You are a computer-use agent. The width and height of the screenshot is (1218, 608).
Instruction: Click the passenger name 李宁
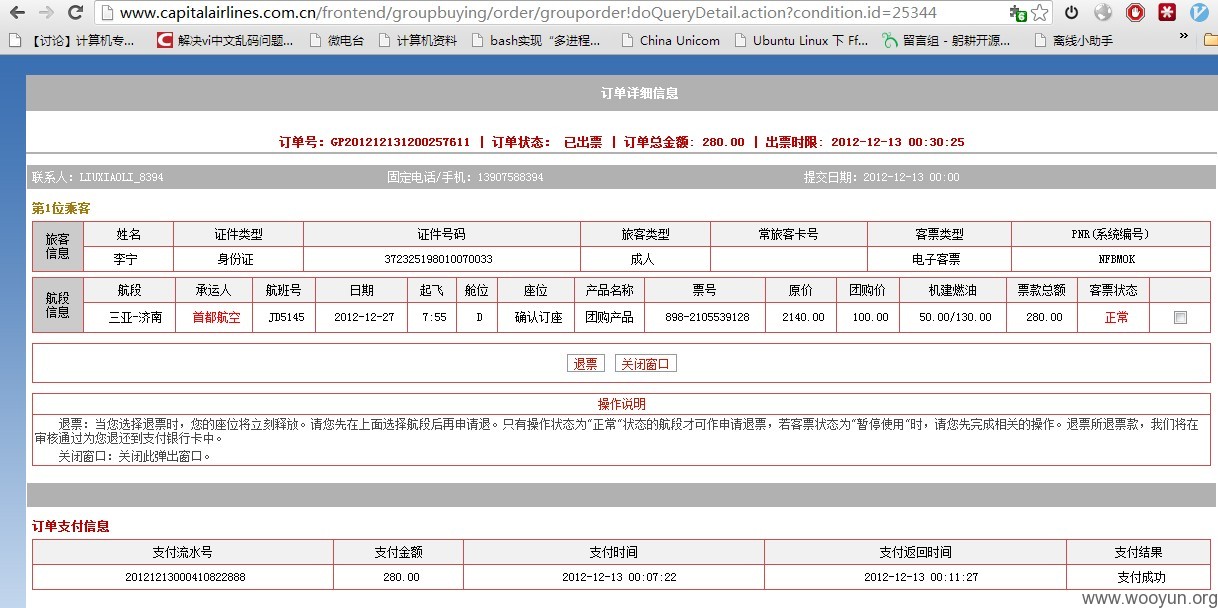click(x=125, y=259)
